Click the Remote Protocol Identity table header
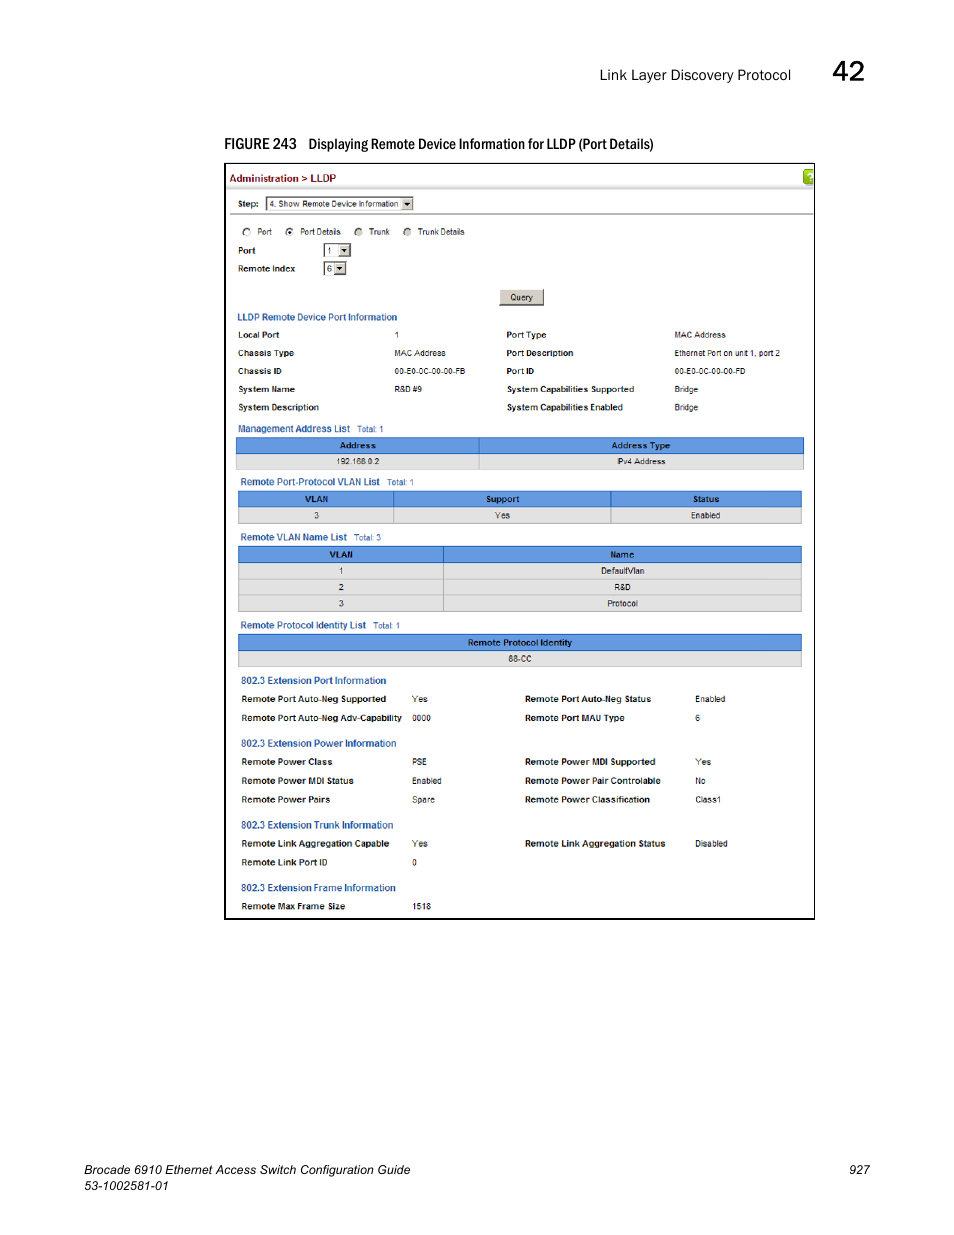The width and height of the screenshot is (954, 1235). click(x=519, y=643)
